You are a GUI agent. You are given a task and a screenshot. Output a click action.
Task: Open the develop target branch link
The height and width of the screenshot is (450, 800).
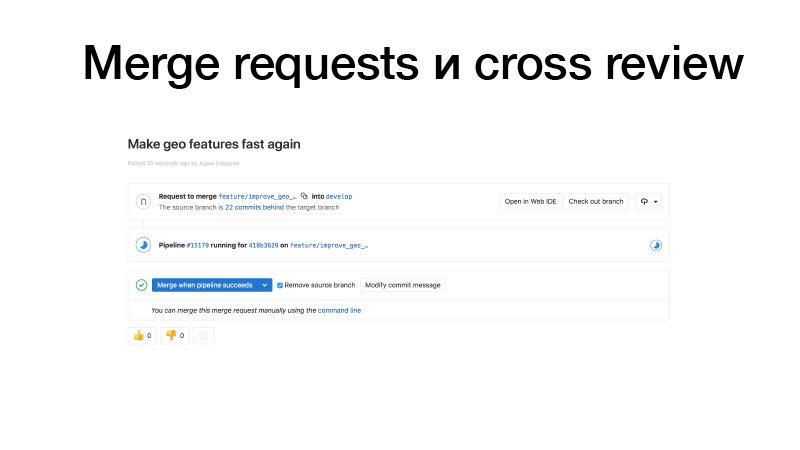(x=339, y=196)
